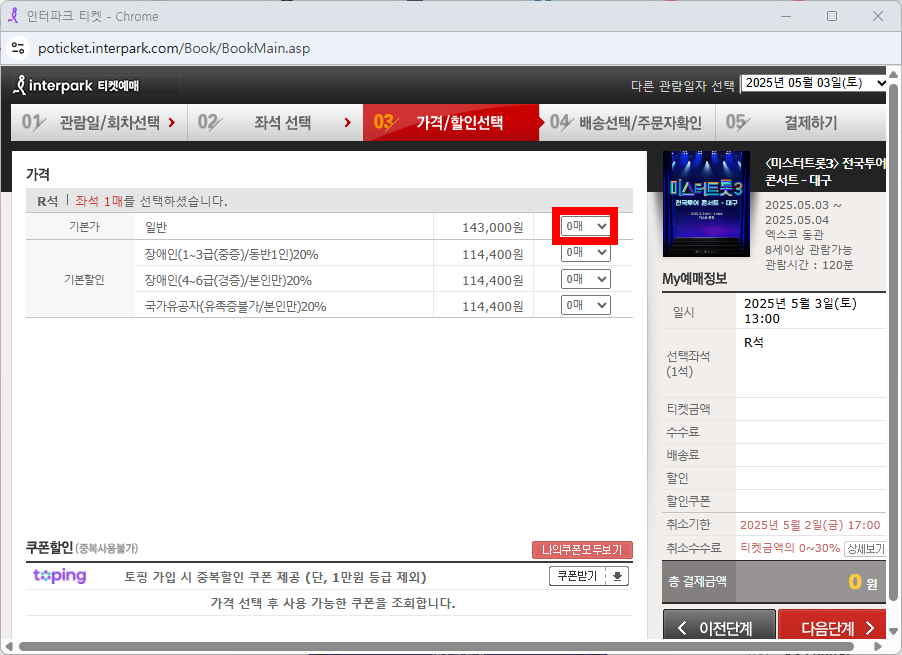This screenshot has width=902, height=655.
Task: Open the quantity dropdown for 장애인(1~3급) discount
Action: coord(585,253)
